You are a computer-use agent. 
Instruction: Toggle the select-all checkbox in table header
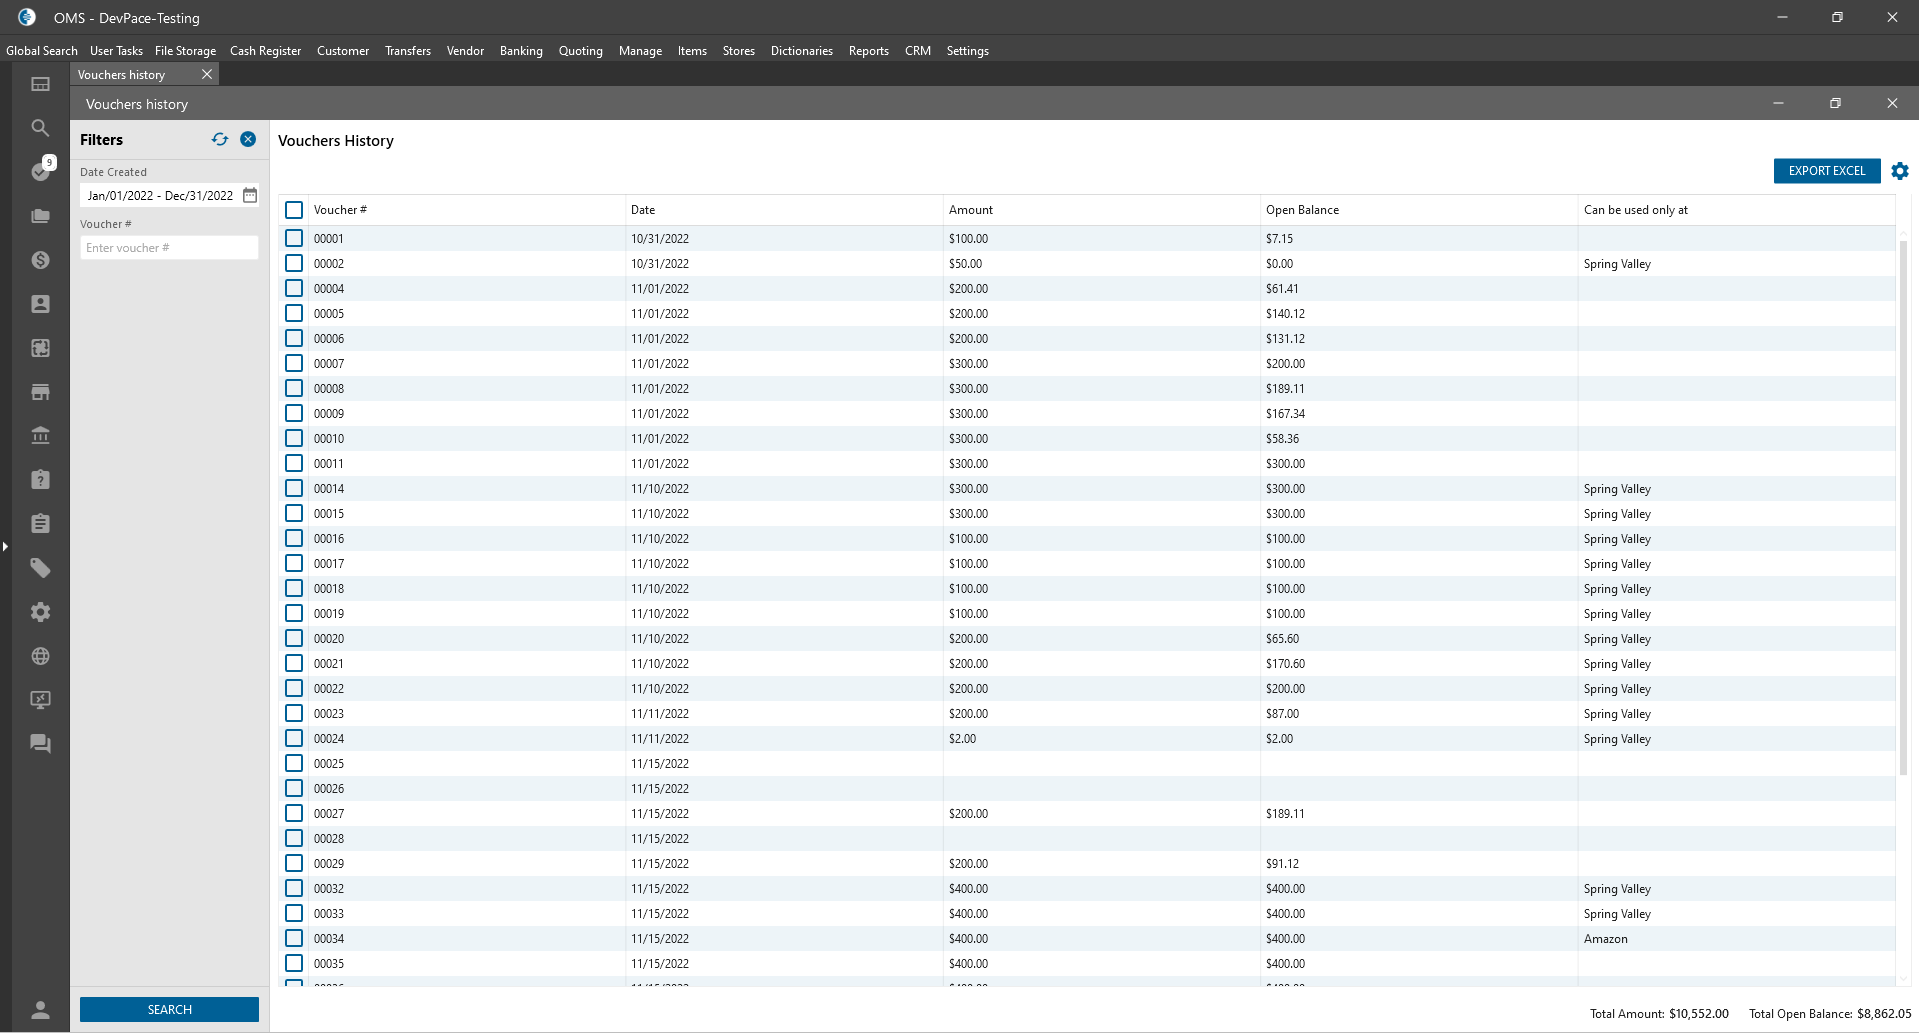[294, 210]
